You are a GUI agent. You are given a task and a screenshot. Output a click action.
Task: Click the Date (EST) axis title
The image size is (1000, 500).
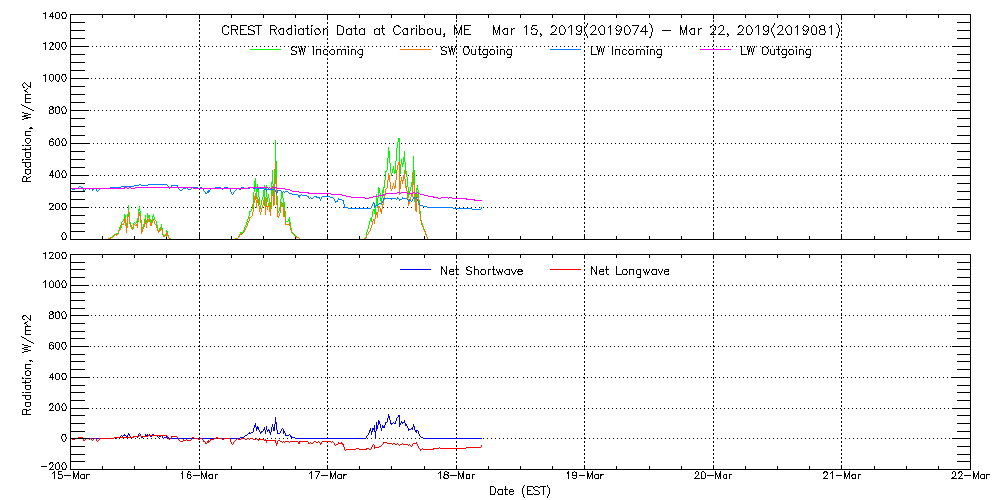pyautogui.click(x=521, y=491)
